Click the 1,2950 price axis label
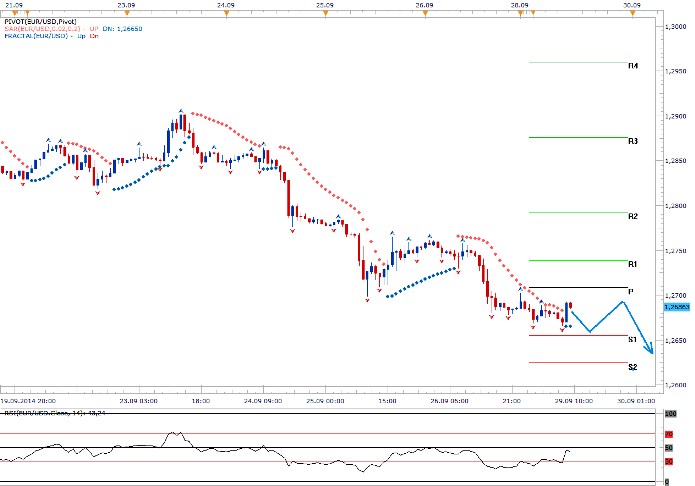The height and width of the screenshot is (486, 695). coord(675,71)
